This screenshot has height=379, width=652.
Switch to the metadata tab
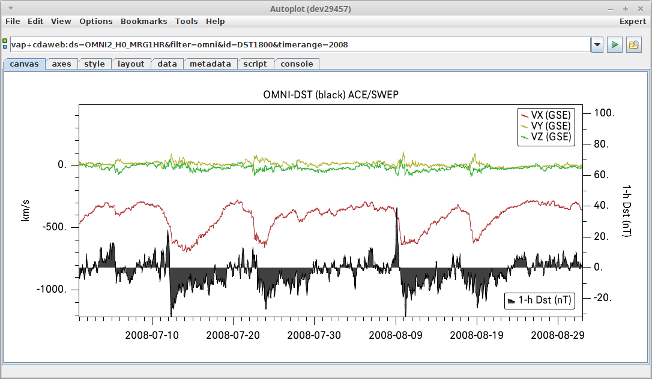[210, 64]
